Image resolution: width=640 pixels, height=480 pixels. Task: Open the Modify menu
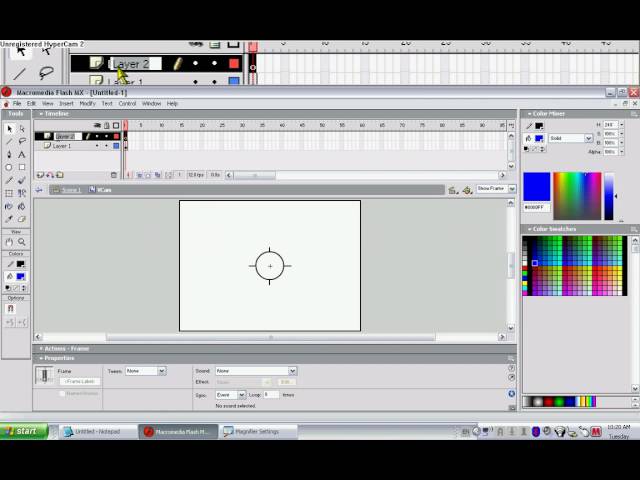(x=87, y=104)
